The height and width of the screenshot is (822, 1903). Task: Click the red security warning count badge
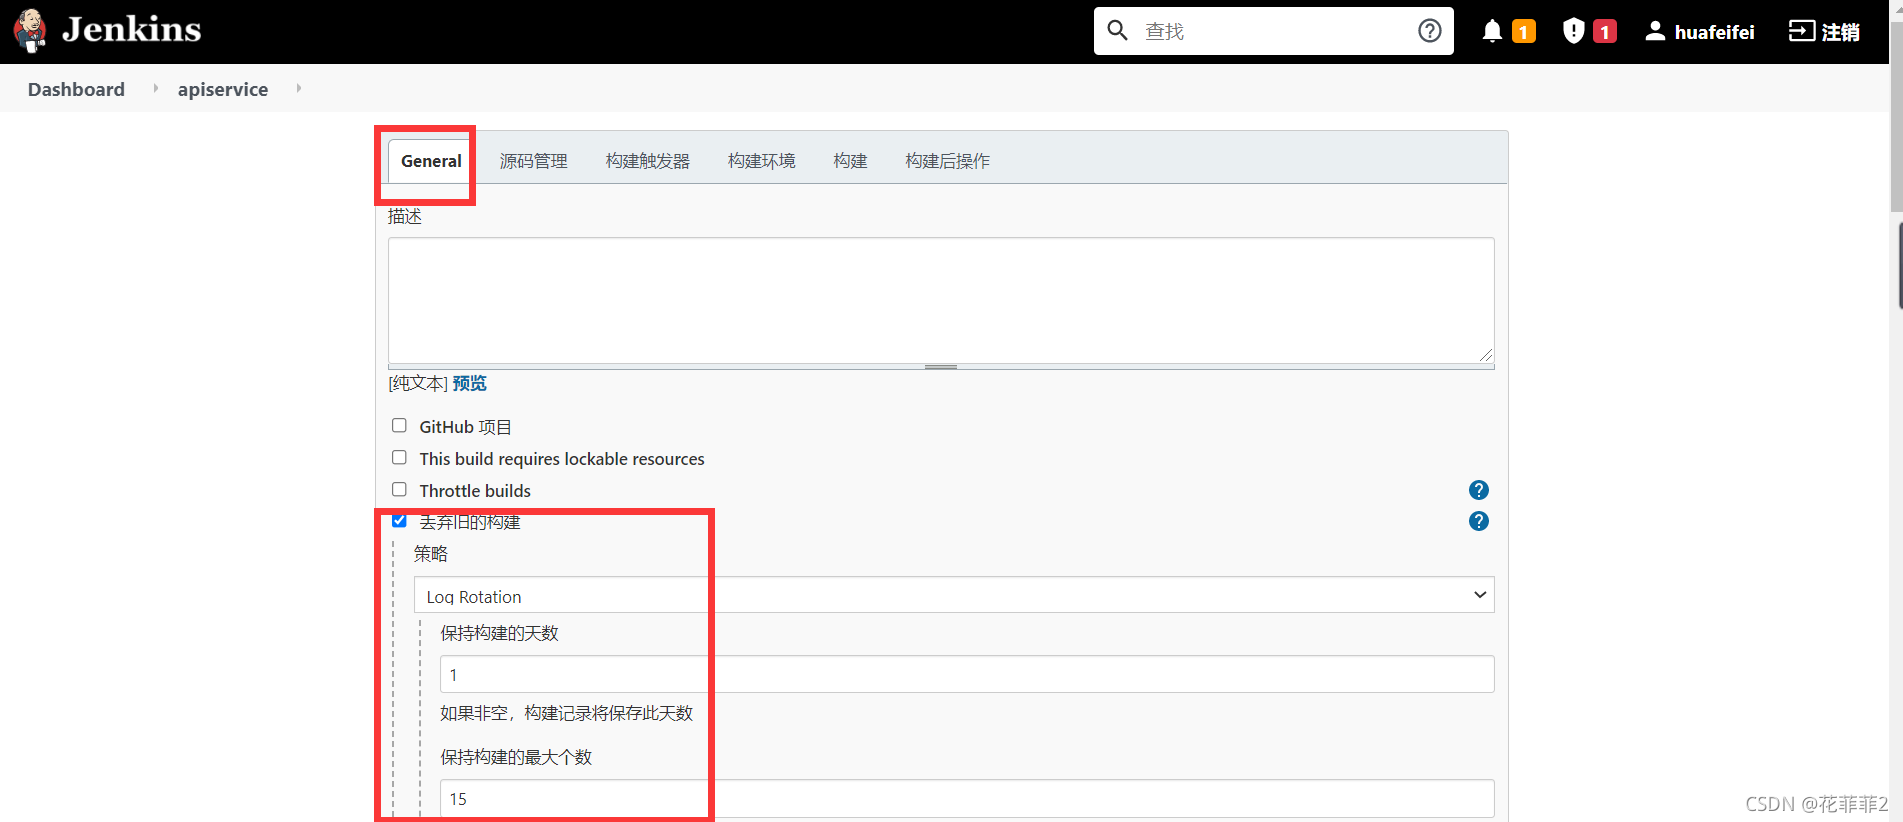(1605, 32)
